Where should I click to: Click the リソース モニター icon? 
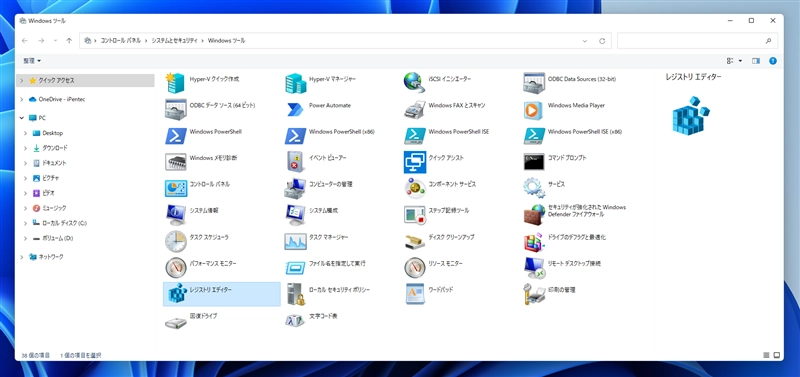(x=414, y=267)
